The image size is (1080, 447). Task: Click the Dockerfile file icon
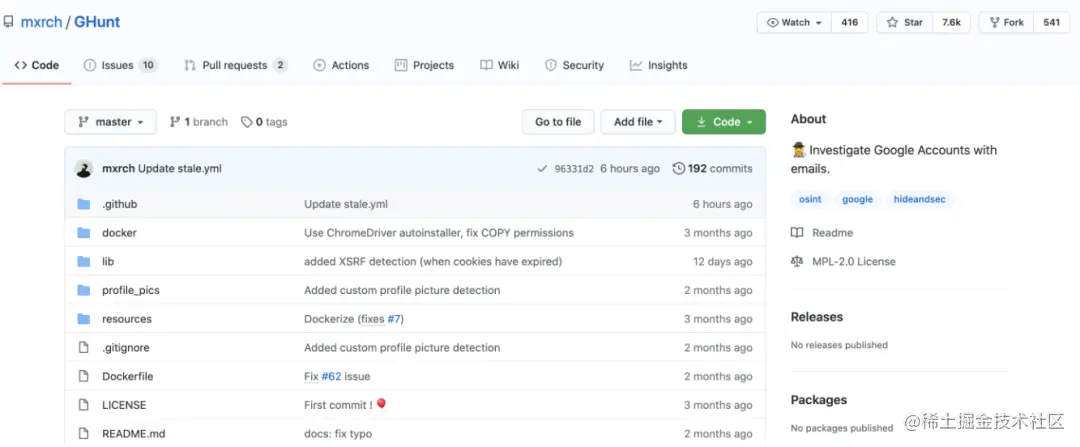click(x=84, y=376)
